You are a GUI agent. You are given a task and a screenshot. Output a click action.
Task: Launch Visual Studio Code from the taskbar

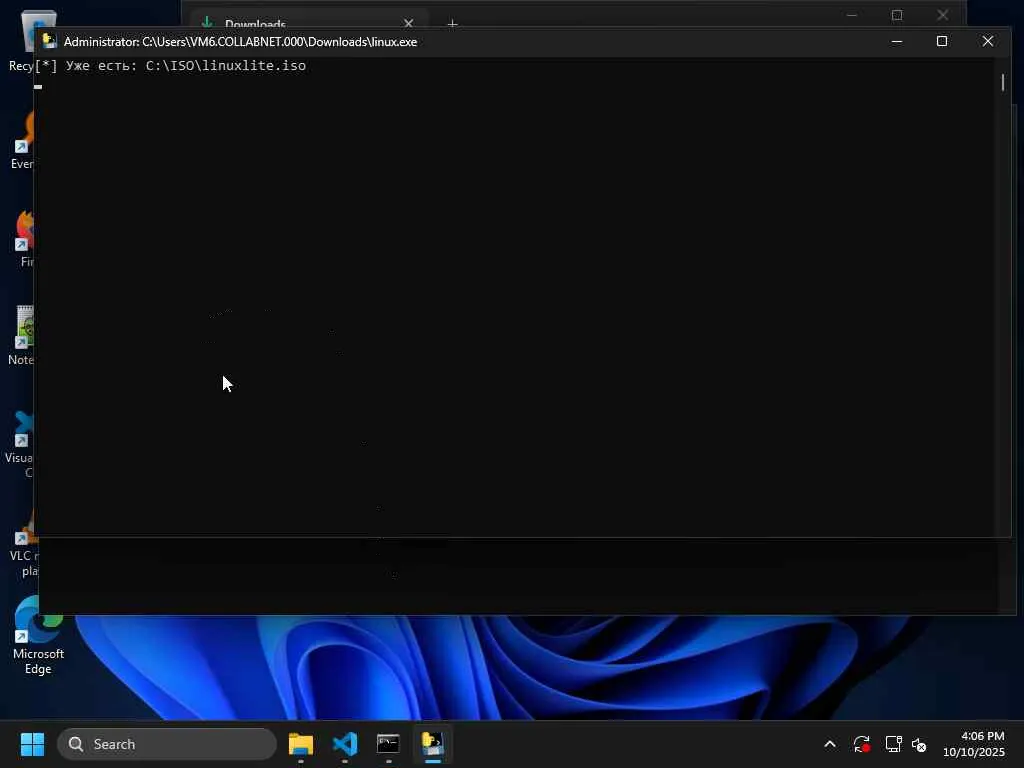[x=345, y=744]
